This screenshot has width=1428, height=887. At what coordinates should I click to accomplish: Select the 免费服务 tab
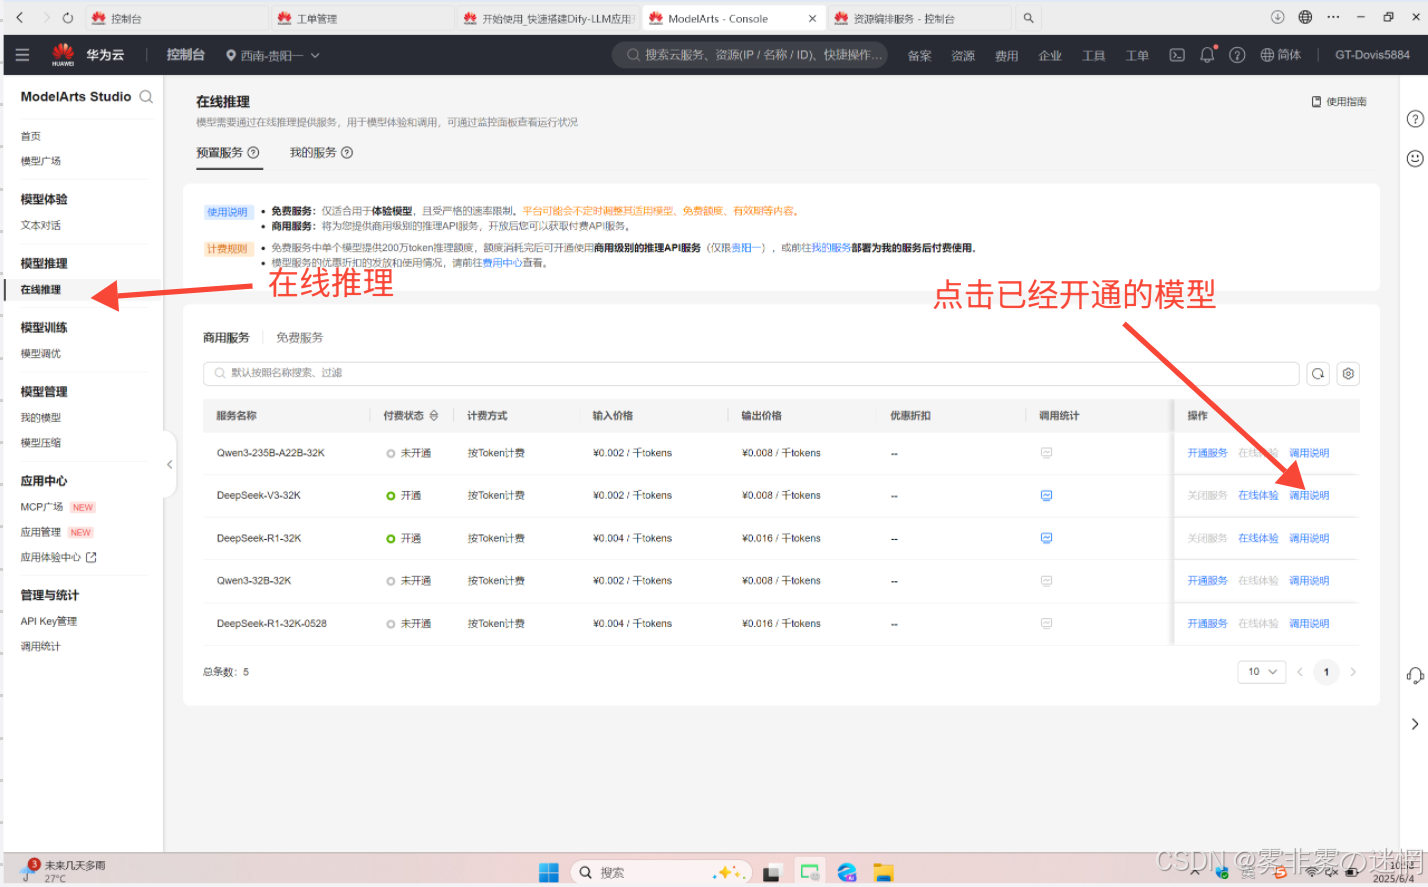[x=300, y=338]
